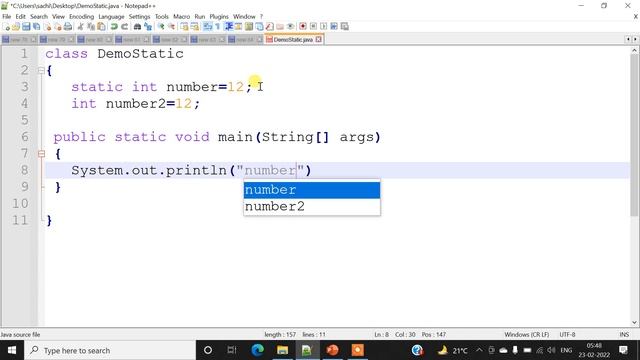Screen dimensions: 640x360
Task: Click the Document Map toolbar icon
Action: [249, 27]
